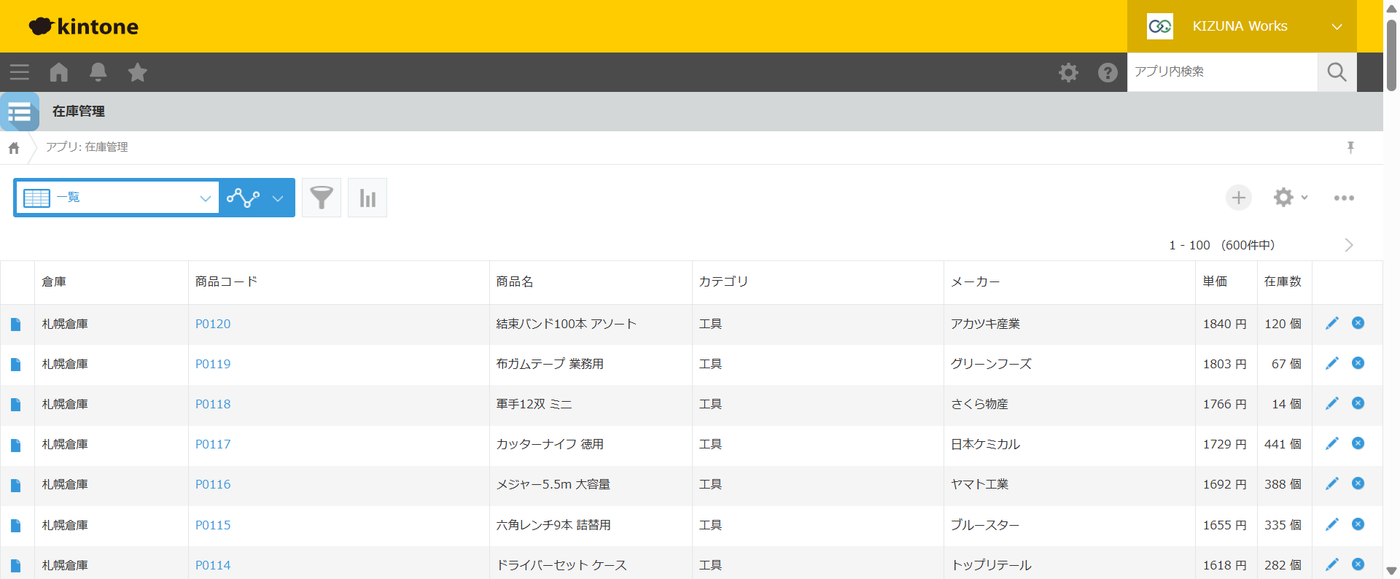Edit the P0118 record with pencil icon
1400x579 pixels.
pyautogui.click(x=1332, y=403)
